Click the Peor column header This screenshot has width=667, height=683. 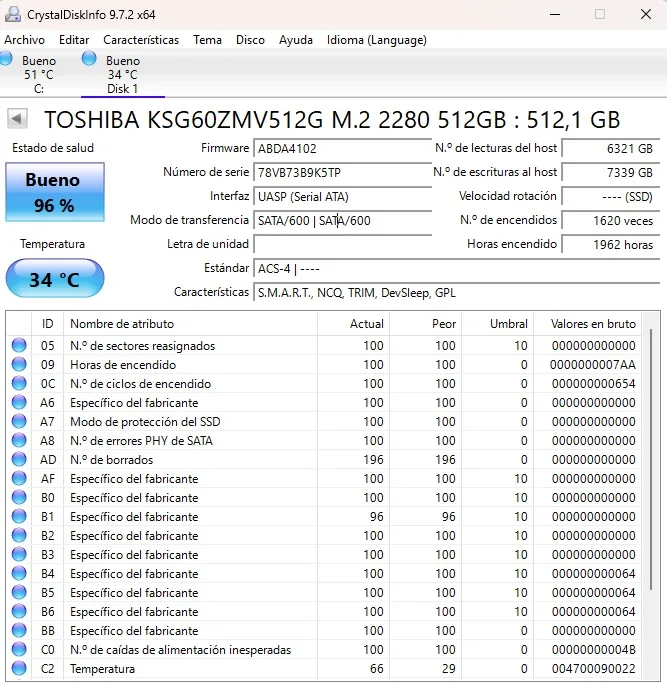coord(425,324)
